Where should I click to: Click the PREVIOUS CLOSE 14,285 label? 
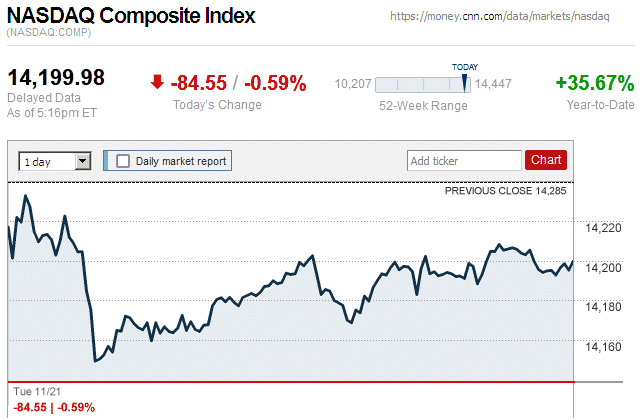pyautogui.click(x=510, y=190)
